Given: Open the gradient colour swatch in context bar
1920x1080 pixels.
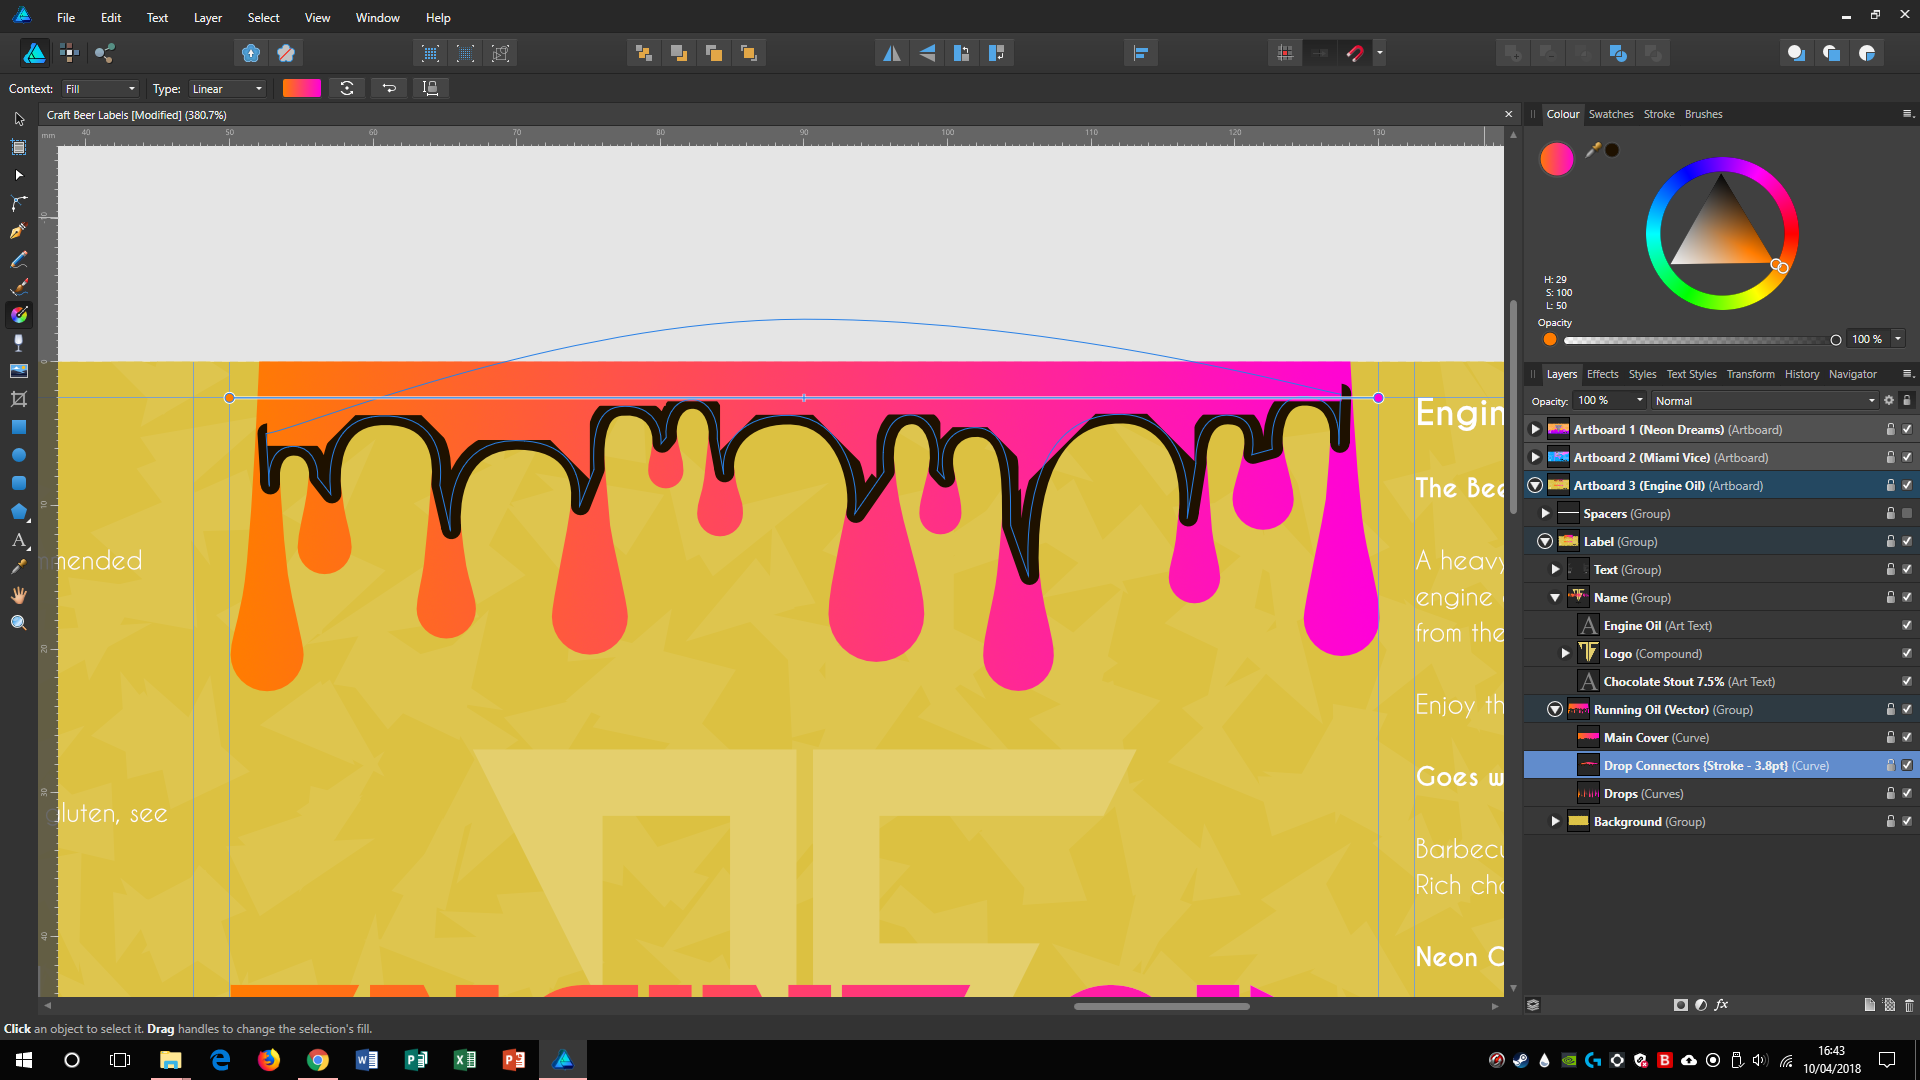Looking at the screenshot, I should [x=302, y=89].
